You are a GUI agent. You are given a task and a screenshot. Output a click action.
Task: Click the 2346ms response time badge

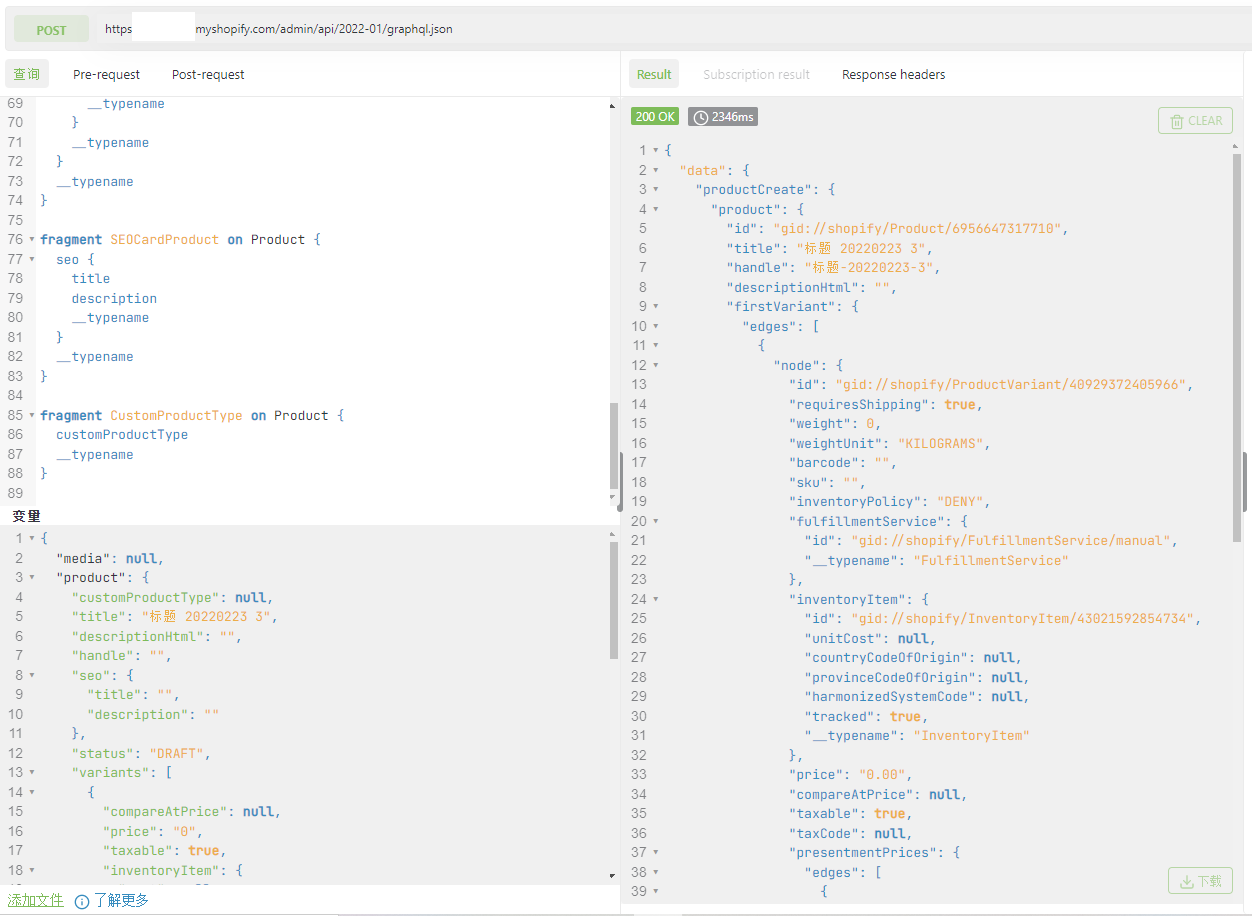(x=722, y=117)
